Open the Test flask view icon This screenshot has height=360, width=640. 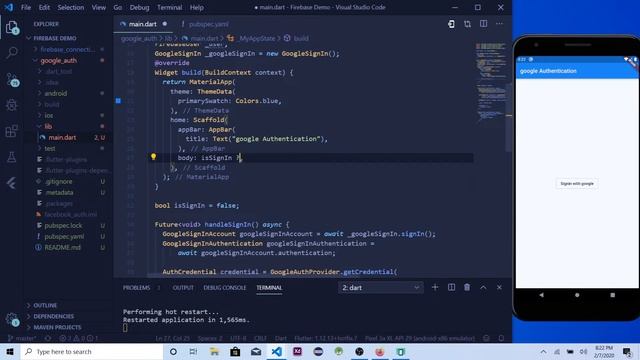(x=12, y=157)
